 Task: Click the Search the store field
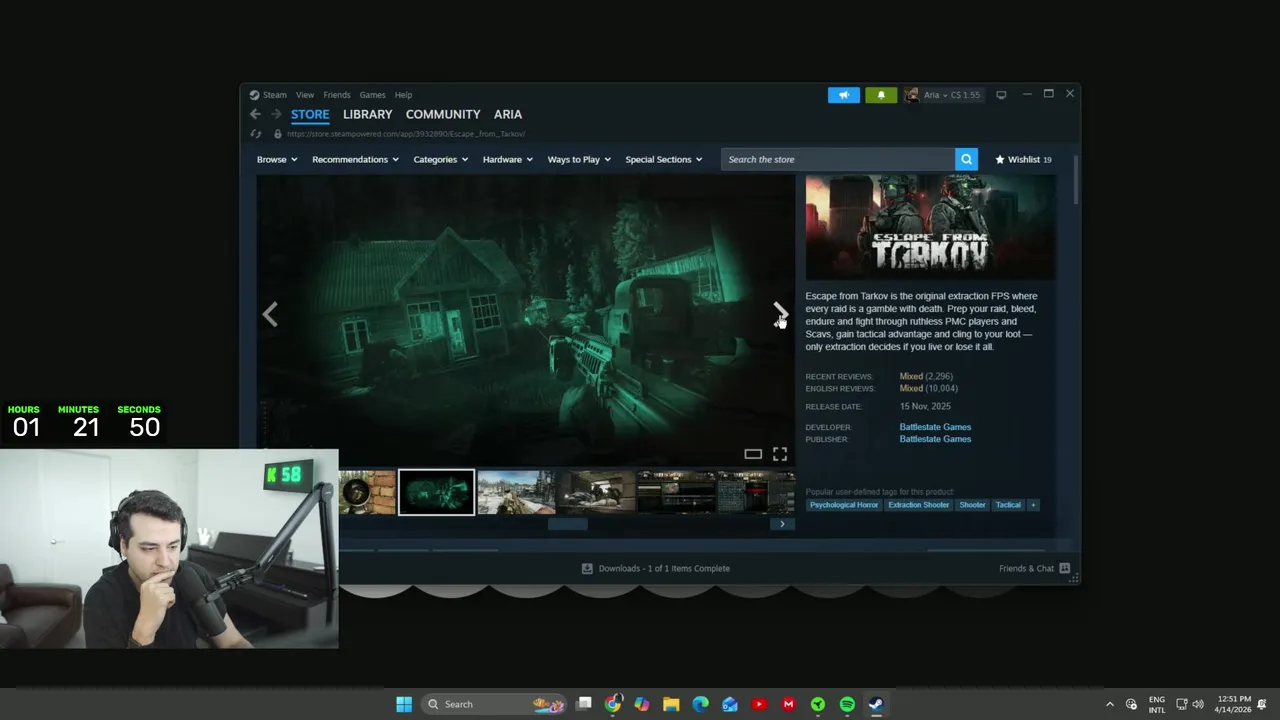pyautogui.click(x=838, y=159)
